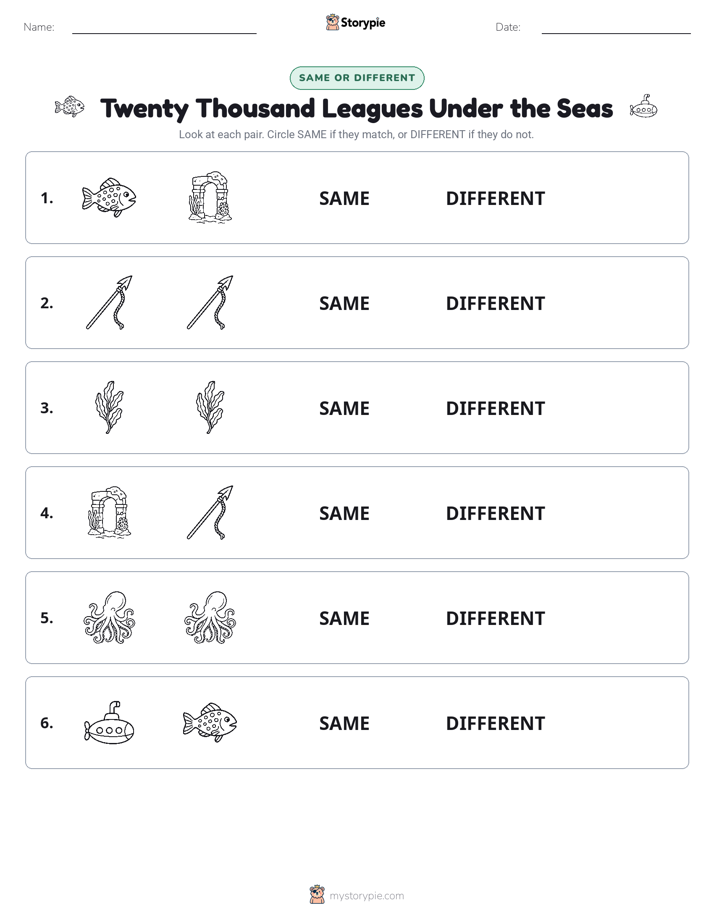Select the left harpoon in row 2
The width and height of the screenshot is (714, 924).
pos(109,302)
